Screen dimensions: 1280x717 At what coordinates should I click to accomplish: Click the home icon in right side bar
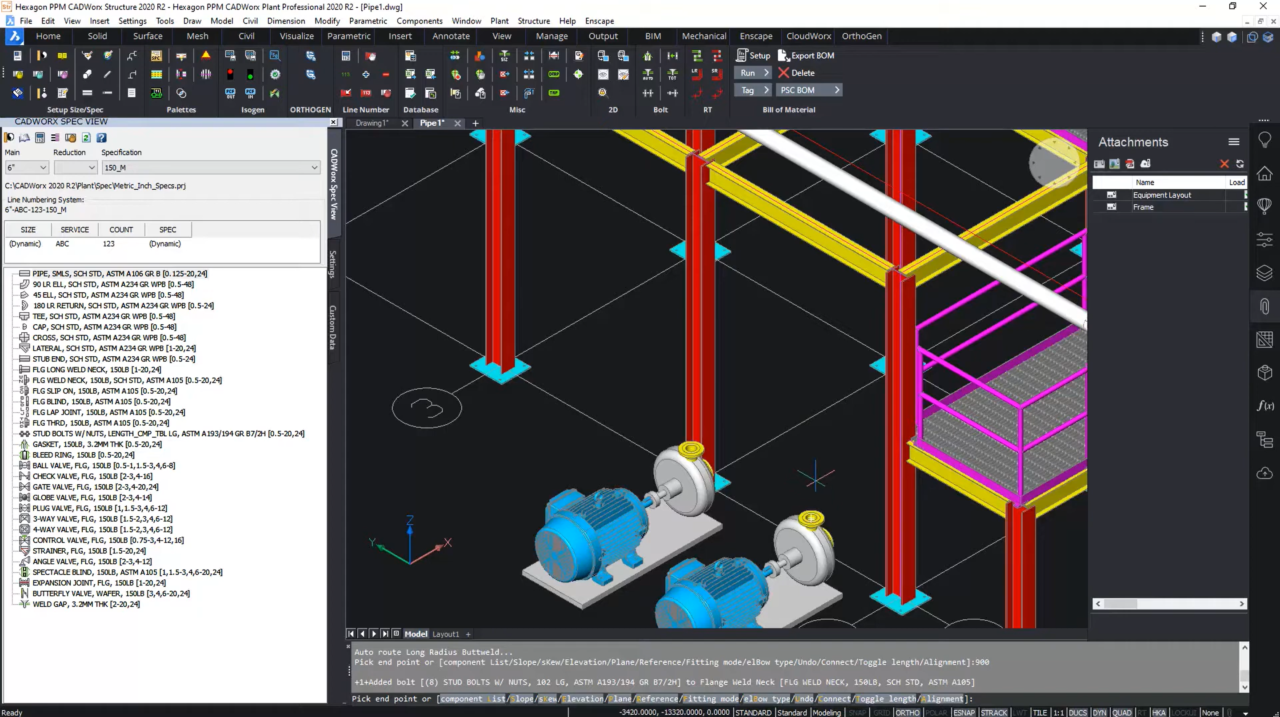coord(1264,173)
